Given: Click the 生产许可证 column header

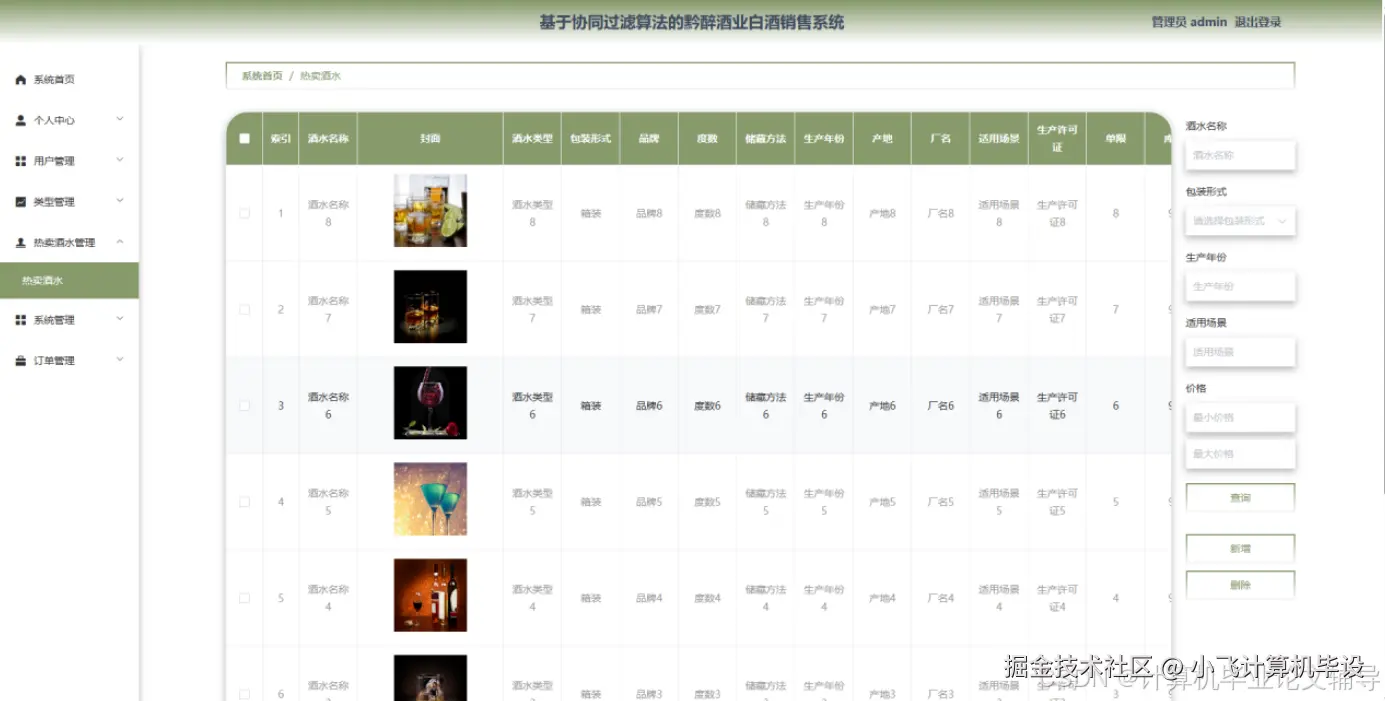Looking at the screenshot, I should 1057,139.
